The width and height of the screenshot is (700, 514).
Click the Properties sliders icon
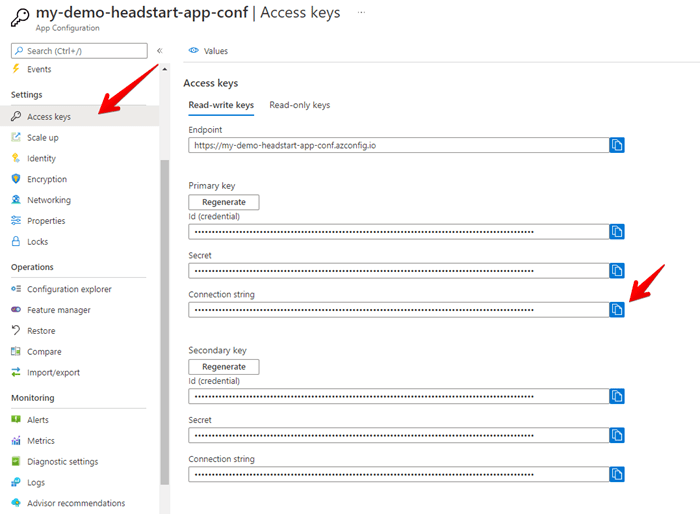pyautogui.click(x=16, y=220)
